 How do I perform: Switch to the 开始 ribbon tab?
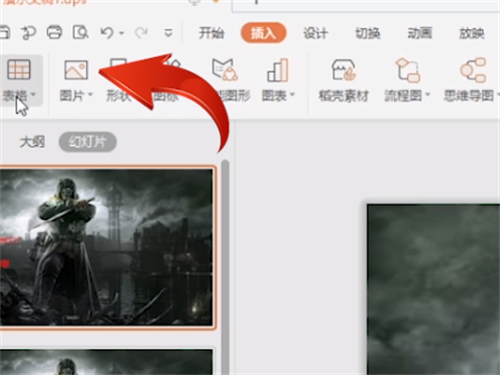tap(211, 33)
